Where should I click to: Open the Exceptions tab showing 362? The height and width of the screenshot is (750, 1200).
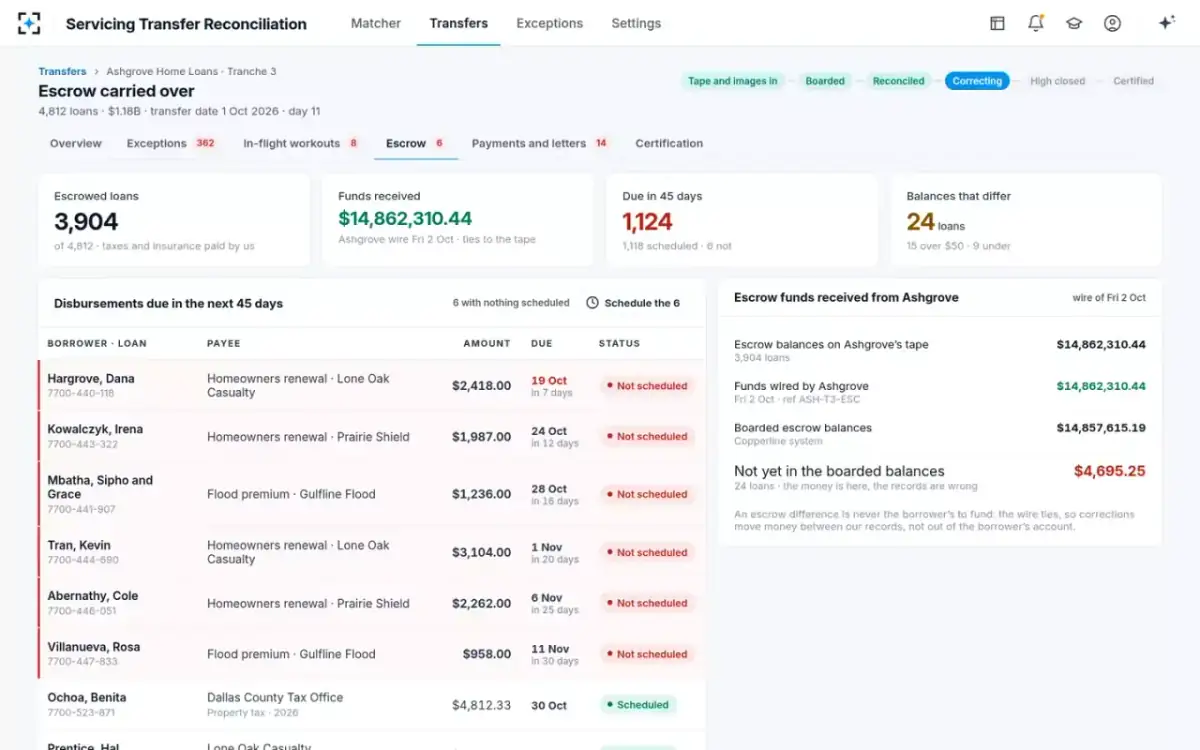coord(171,143)
